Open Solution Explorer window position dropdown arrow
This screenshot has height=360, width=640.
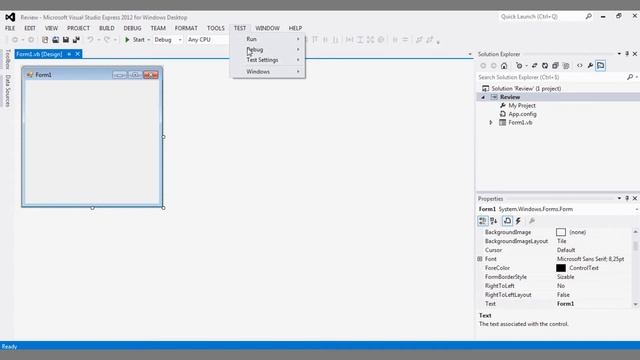(x=619, y=54)
